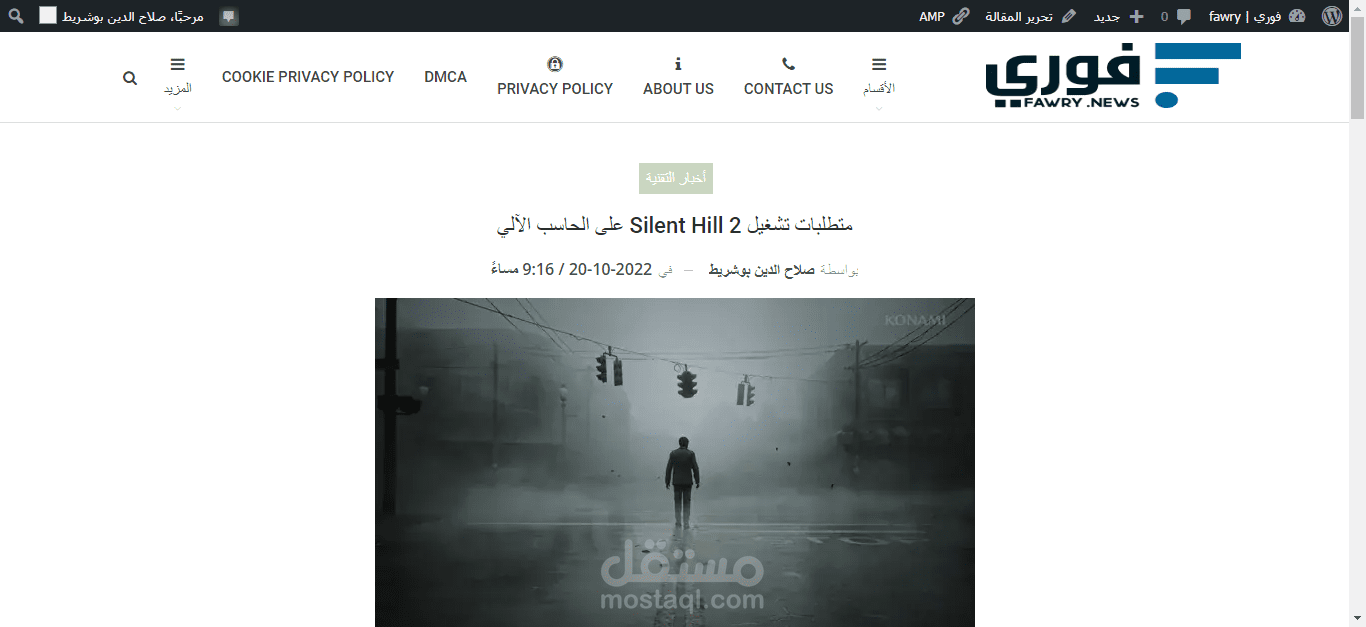1366x627 pixels.
Task: Open the DMCA page
Action: click(445, 76)
